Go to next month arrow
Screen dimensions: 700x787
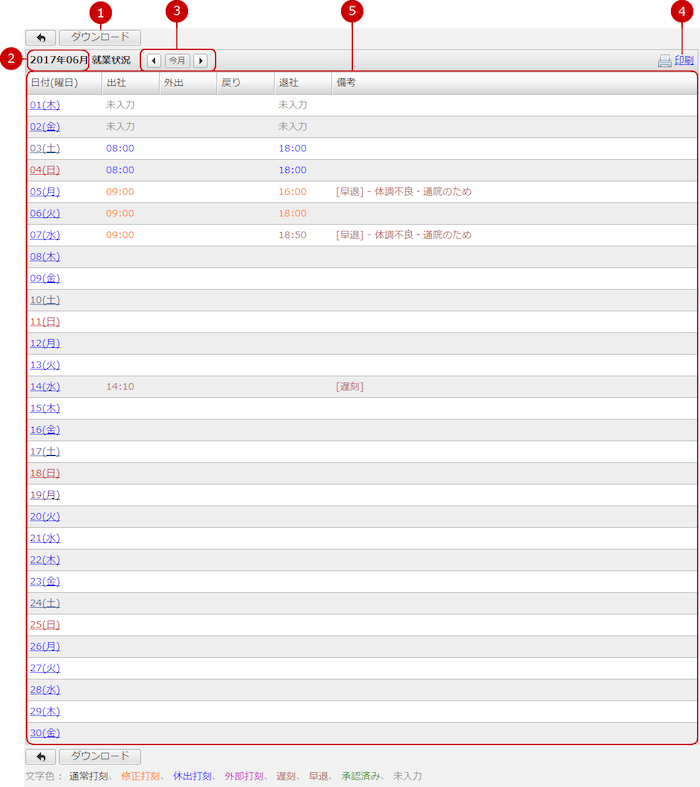tap(200, 61)
